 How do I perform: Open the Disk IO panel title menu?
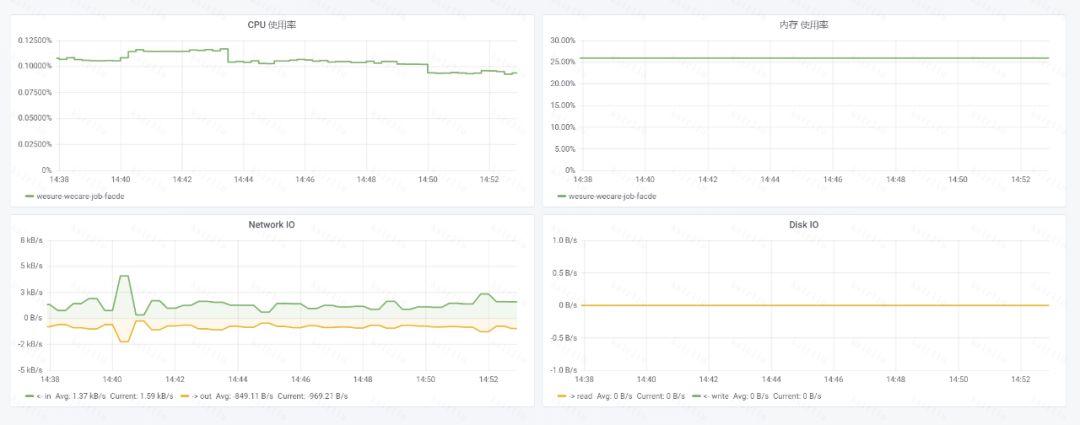[803, 225]
